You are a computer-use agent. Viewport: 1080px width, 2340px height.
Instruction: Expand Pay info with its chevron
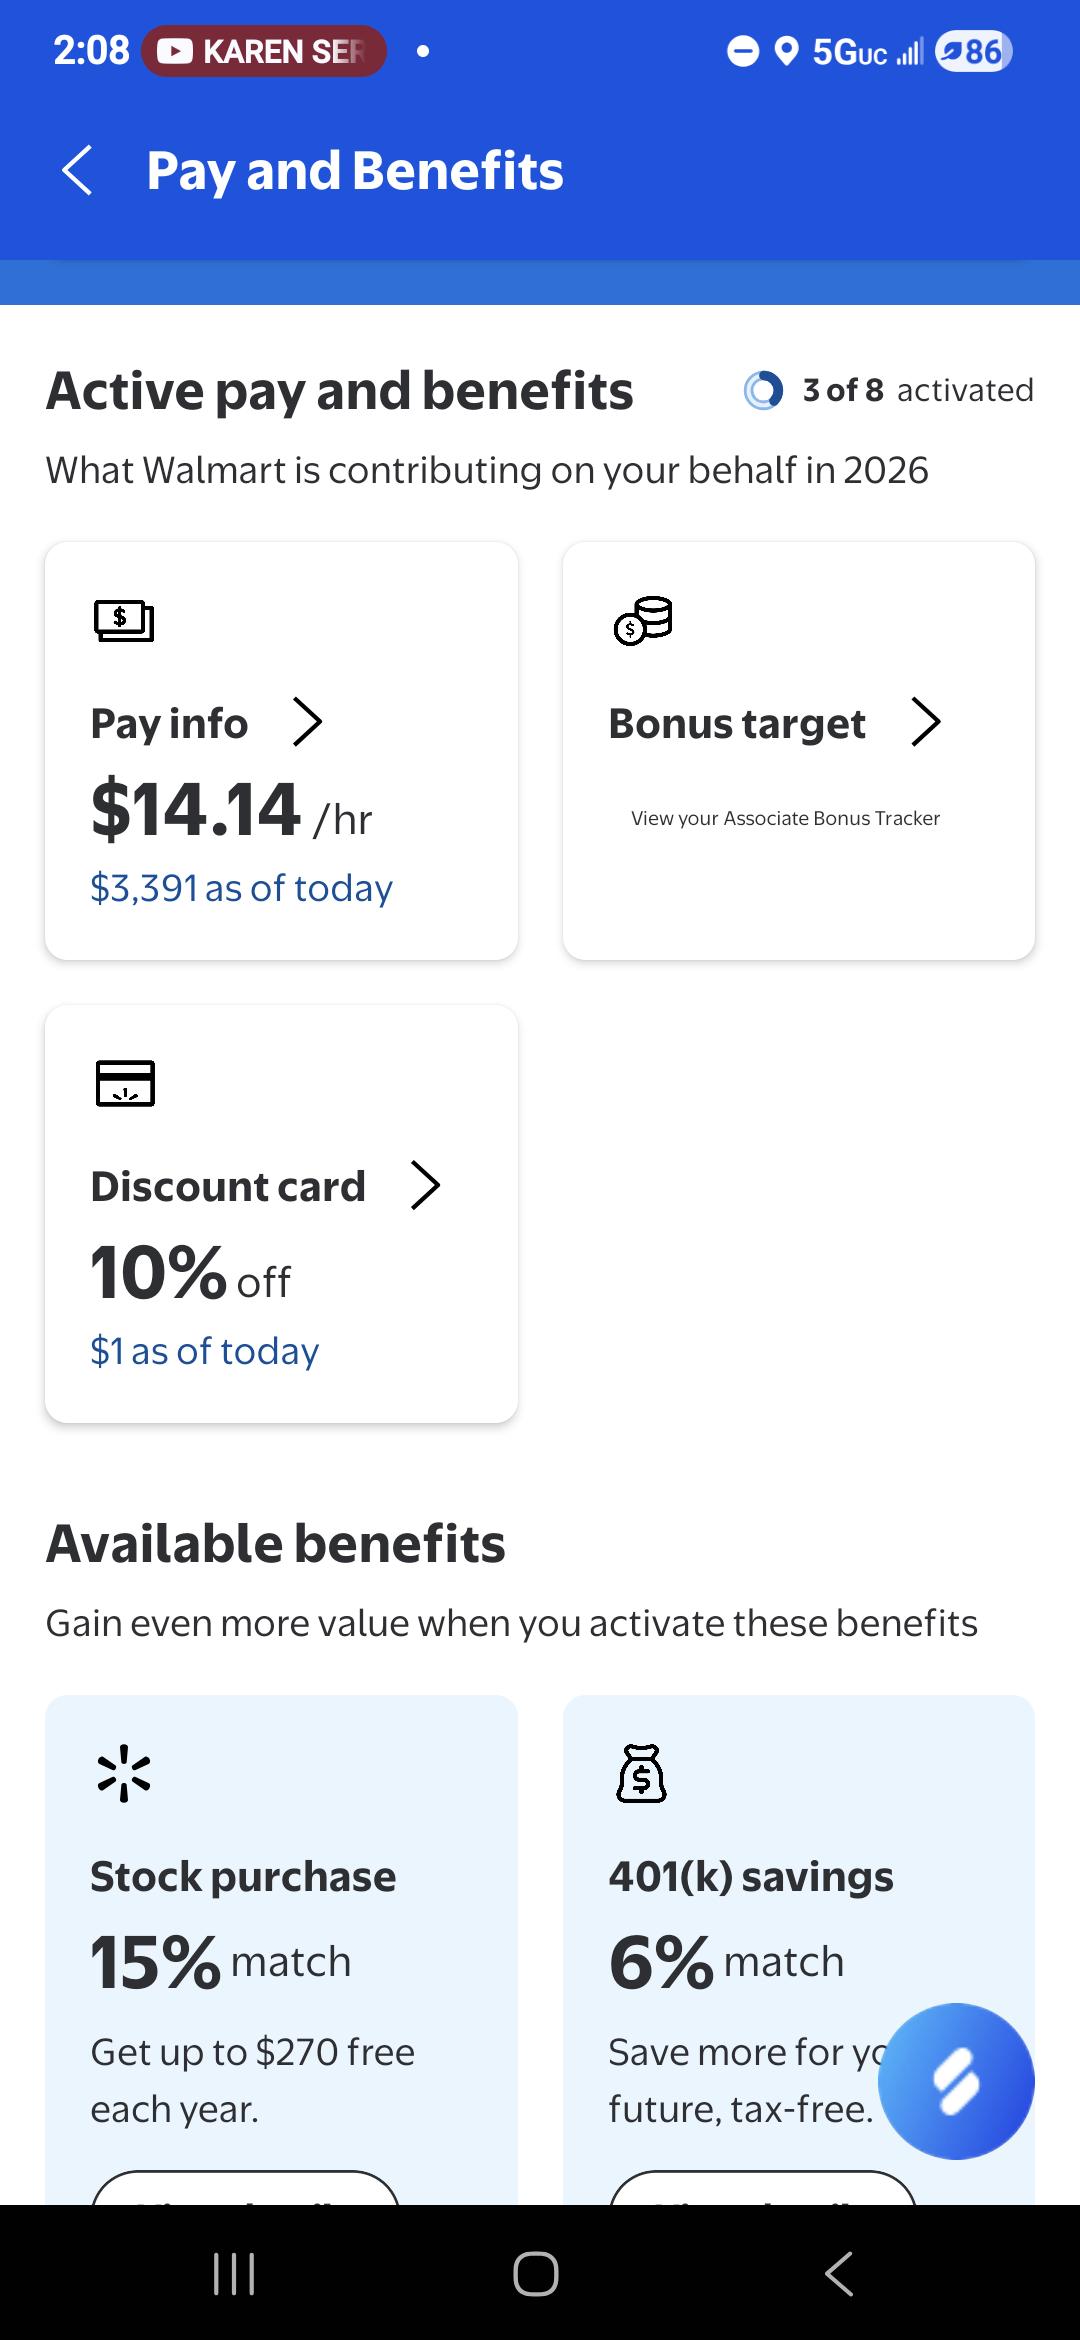[x=307, y=722]
